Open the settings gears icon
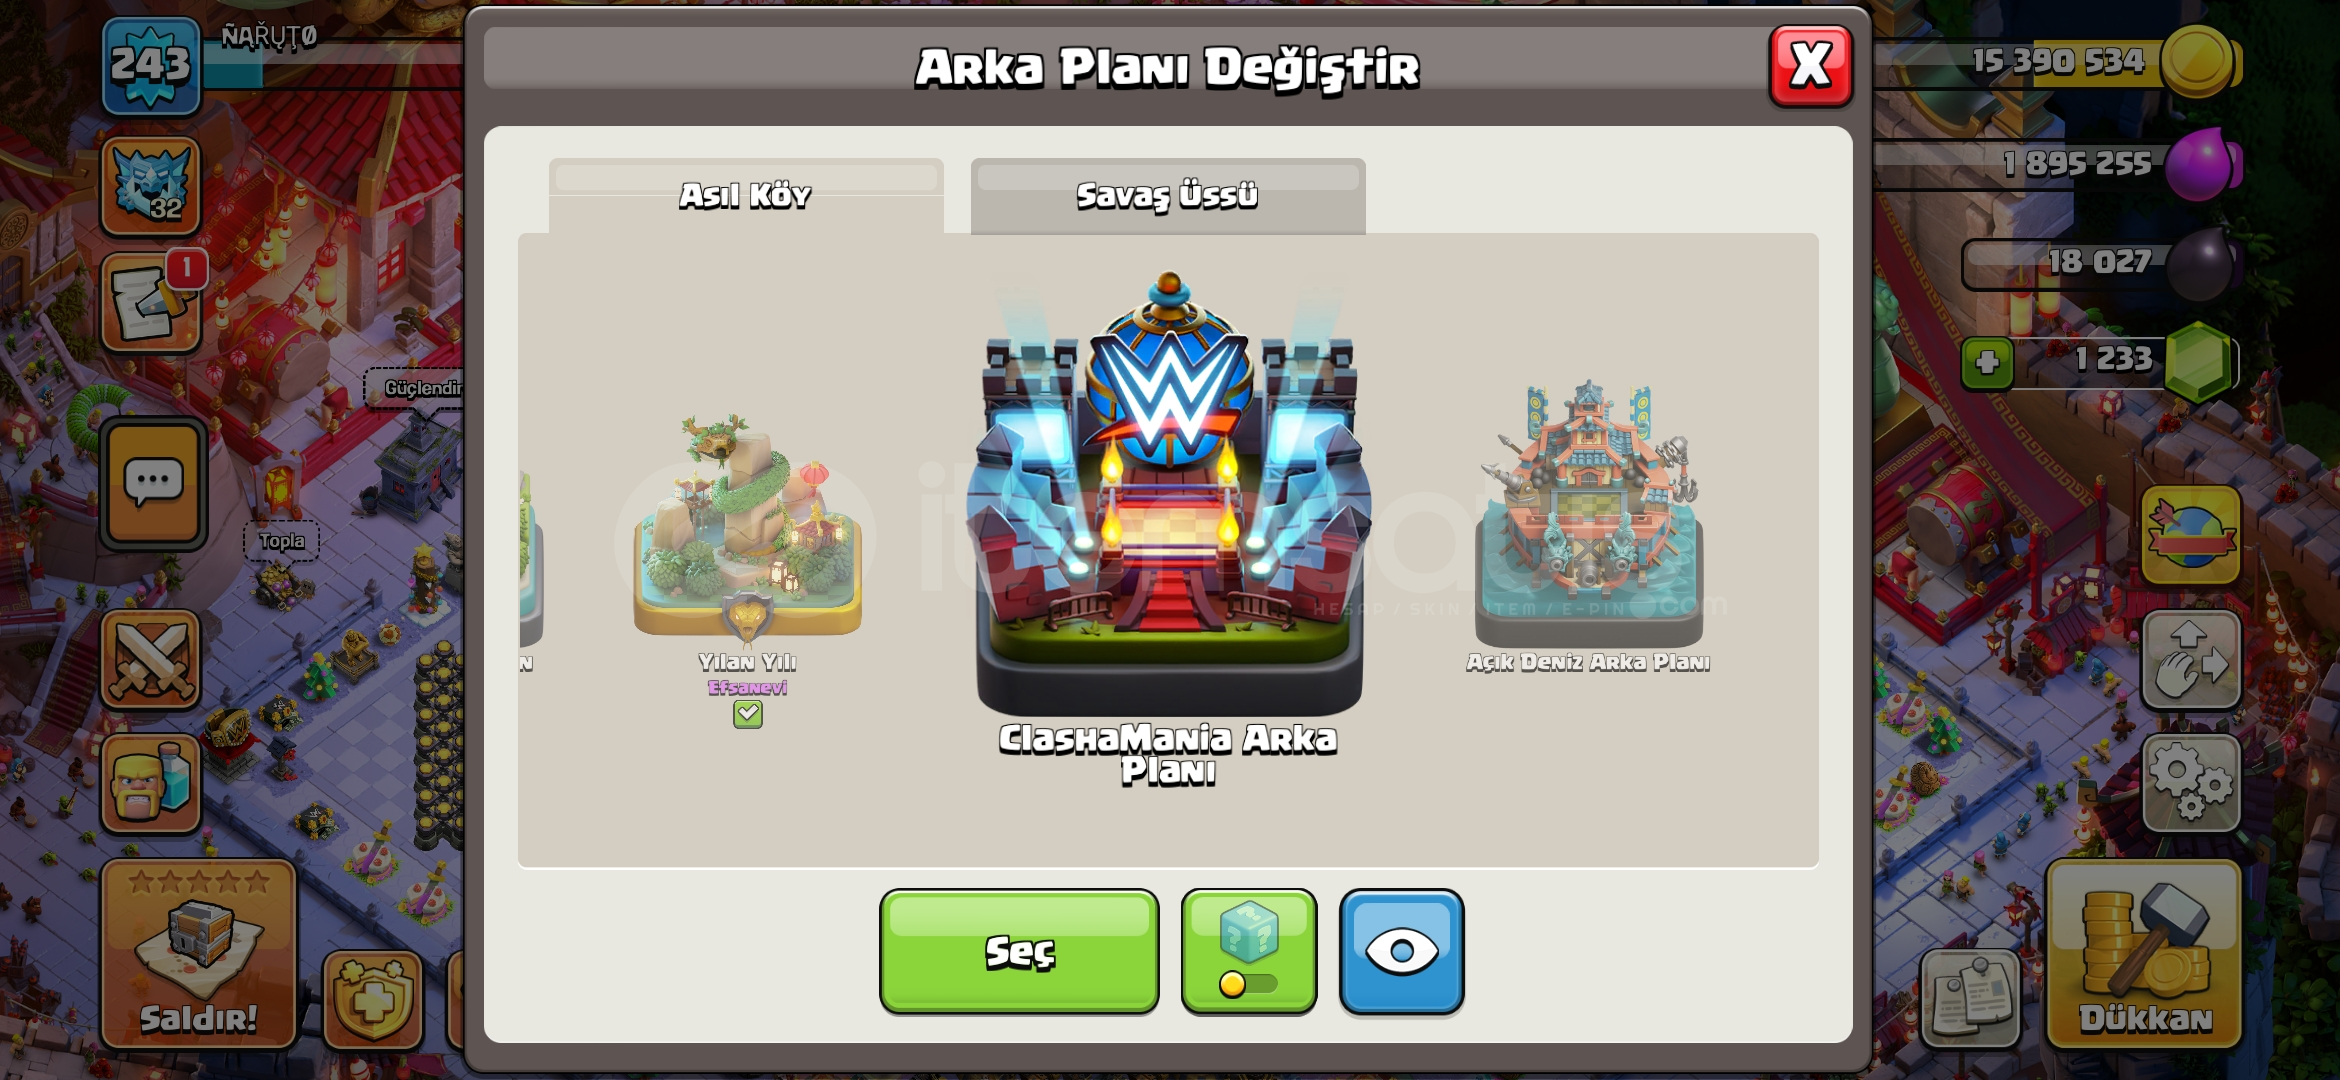 click(x=2190, y=783)
